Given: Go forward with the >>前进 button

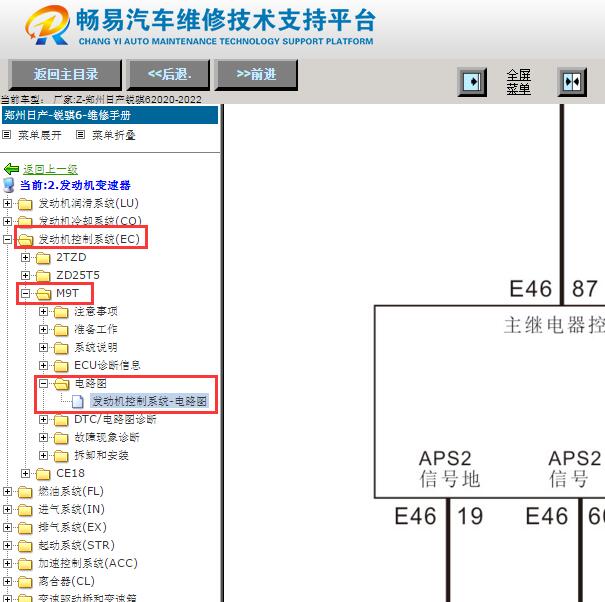Looking at the screenshot, I should click(256, 74).
